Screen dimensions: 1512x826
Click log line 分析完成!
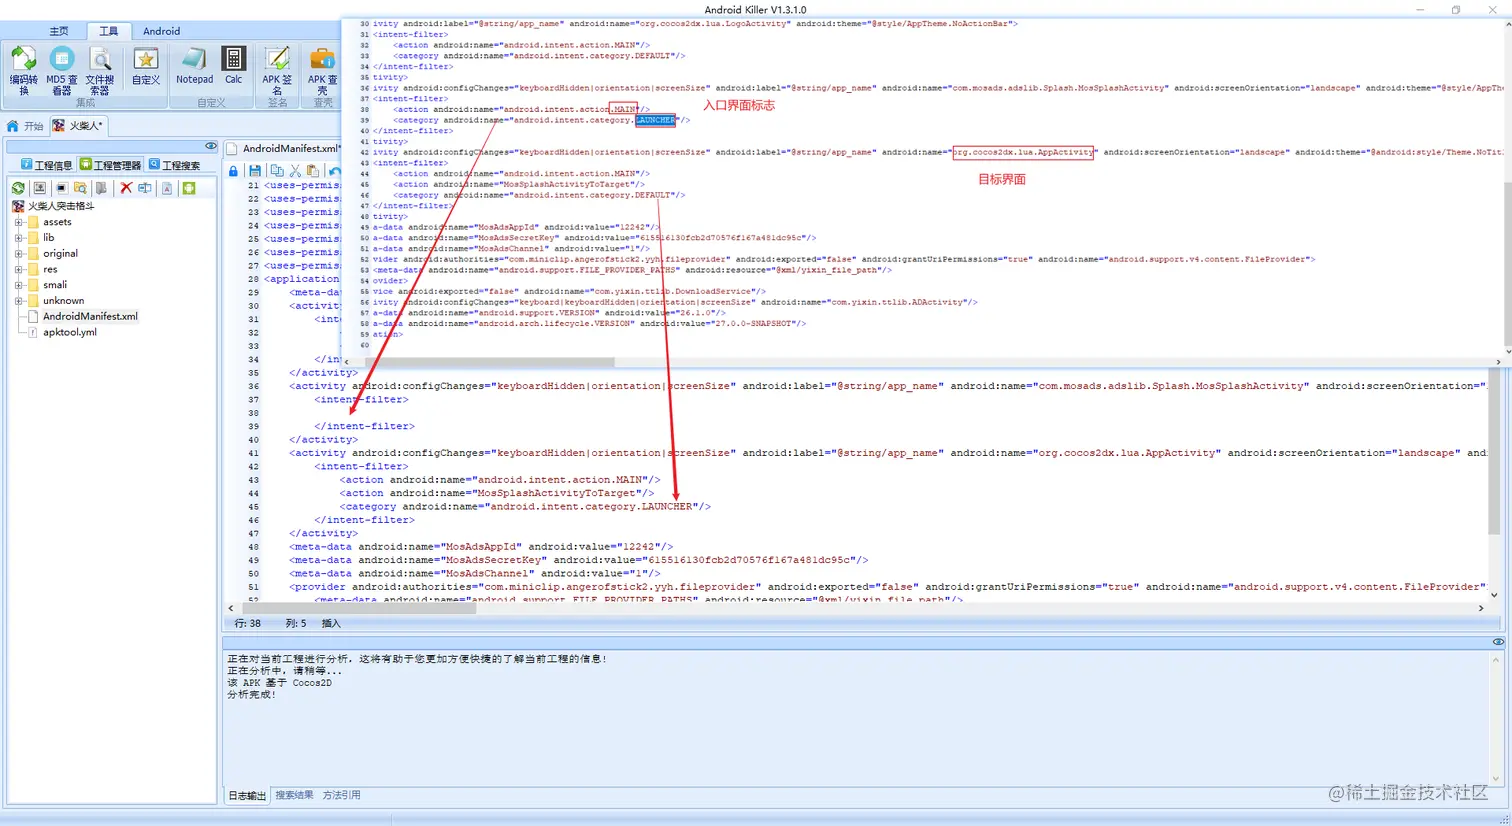[x=251, y=694]
